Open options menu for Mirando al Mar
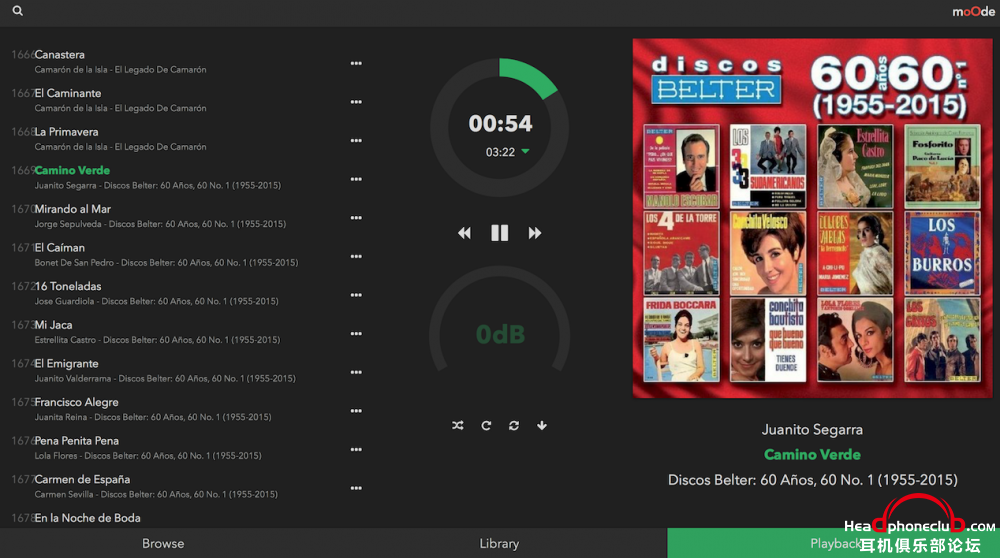Image resolution: width=1000 pixels, height=558 pixels. (x=356, y=217)
